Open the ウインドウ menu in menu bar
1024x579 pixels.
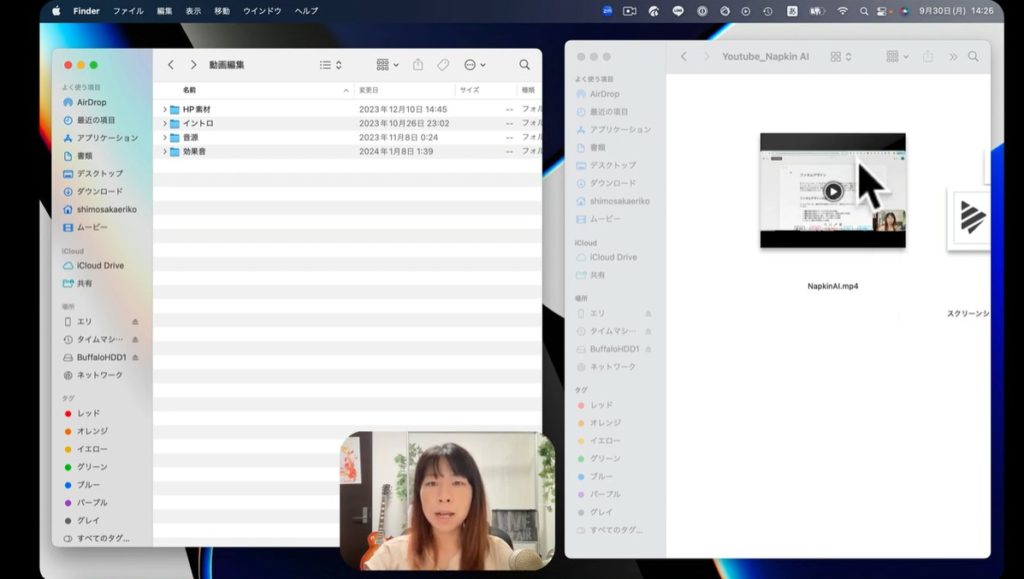(262, 11)
